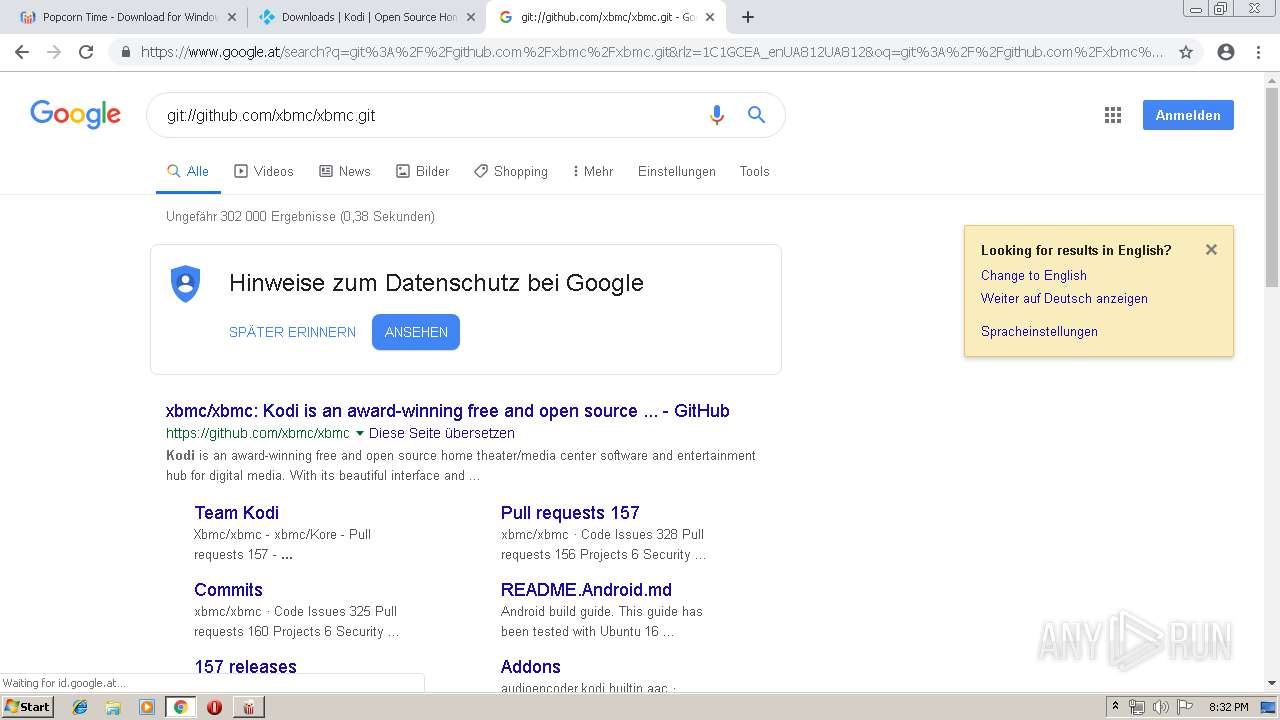
Task: Open Einstellungen search settings
Action: (x=677, y=171)
